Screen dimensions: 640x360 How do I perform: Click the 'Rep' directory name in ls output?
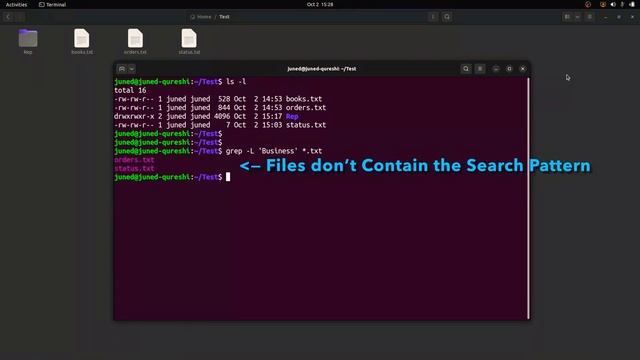click(292, 116)
